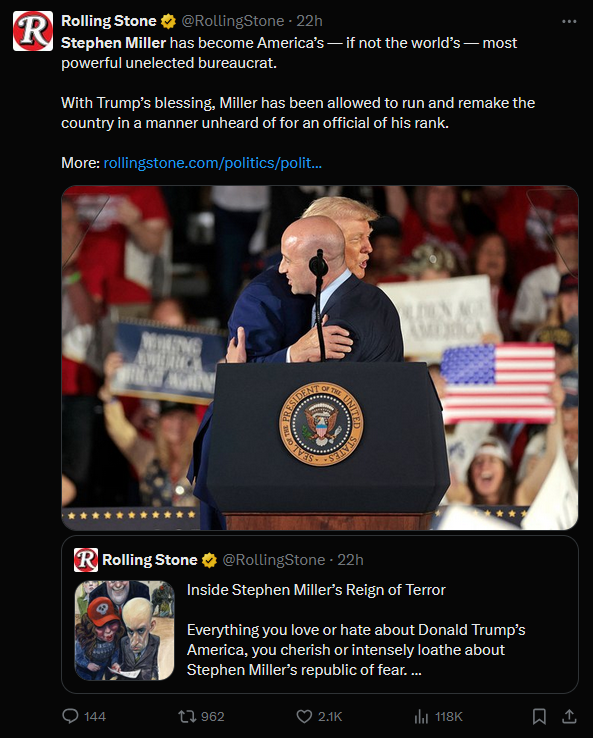The height and width of the screenshot is (738, 593).
Task: Open the rollingstone.com/politics article link
Action: pos(213,163)
